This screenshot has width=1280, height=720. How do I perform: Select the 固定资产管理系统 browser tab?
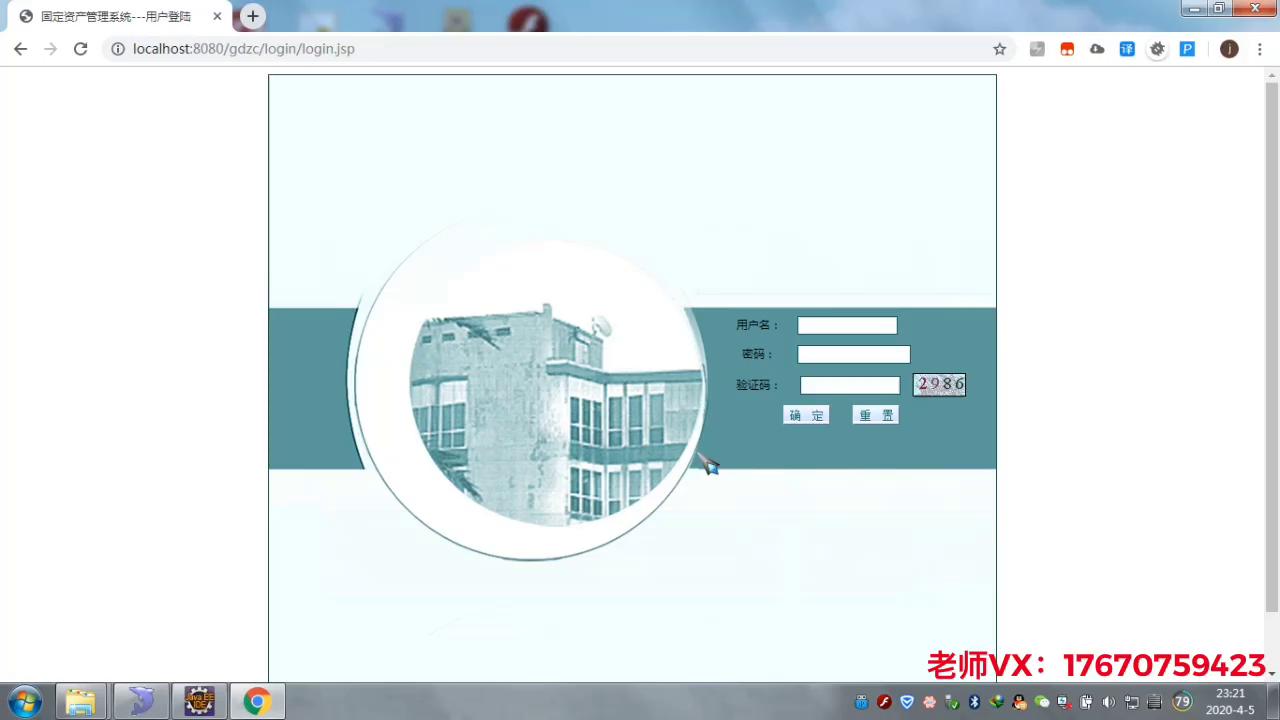pos(115,16)
